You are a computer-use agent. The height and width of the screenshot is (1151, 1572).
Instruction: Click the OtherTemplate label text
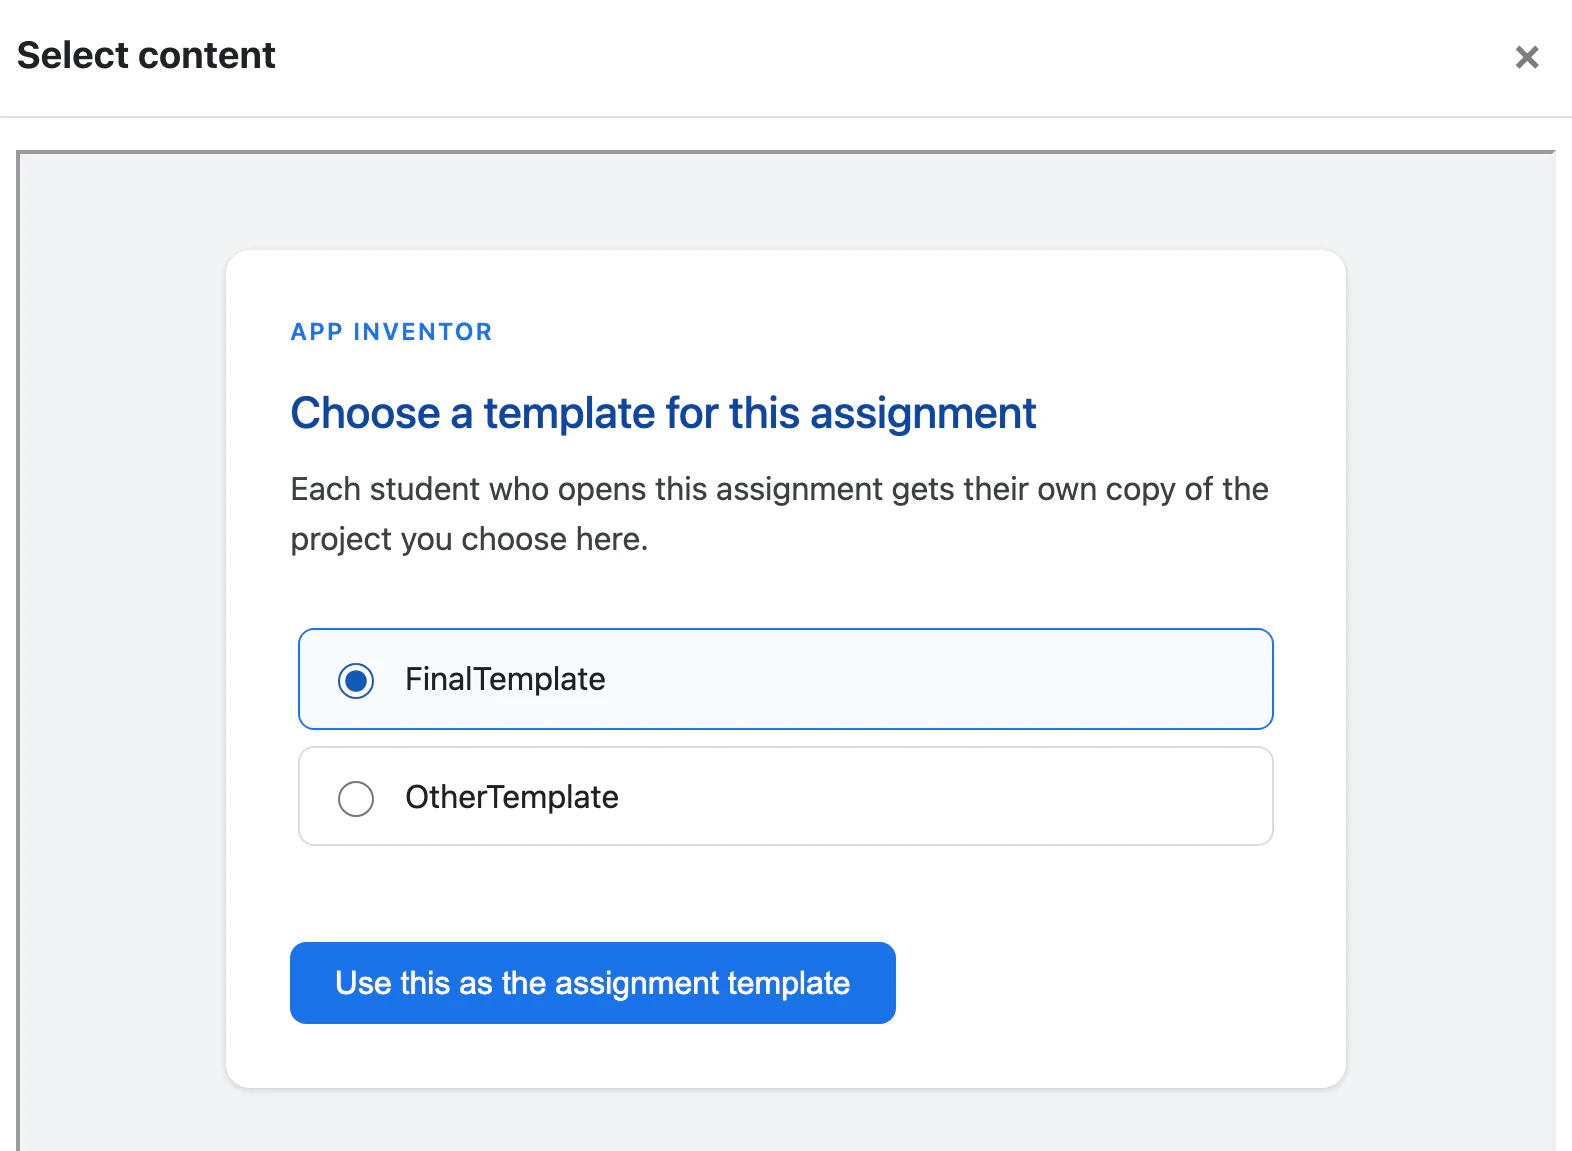point(512,797)
